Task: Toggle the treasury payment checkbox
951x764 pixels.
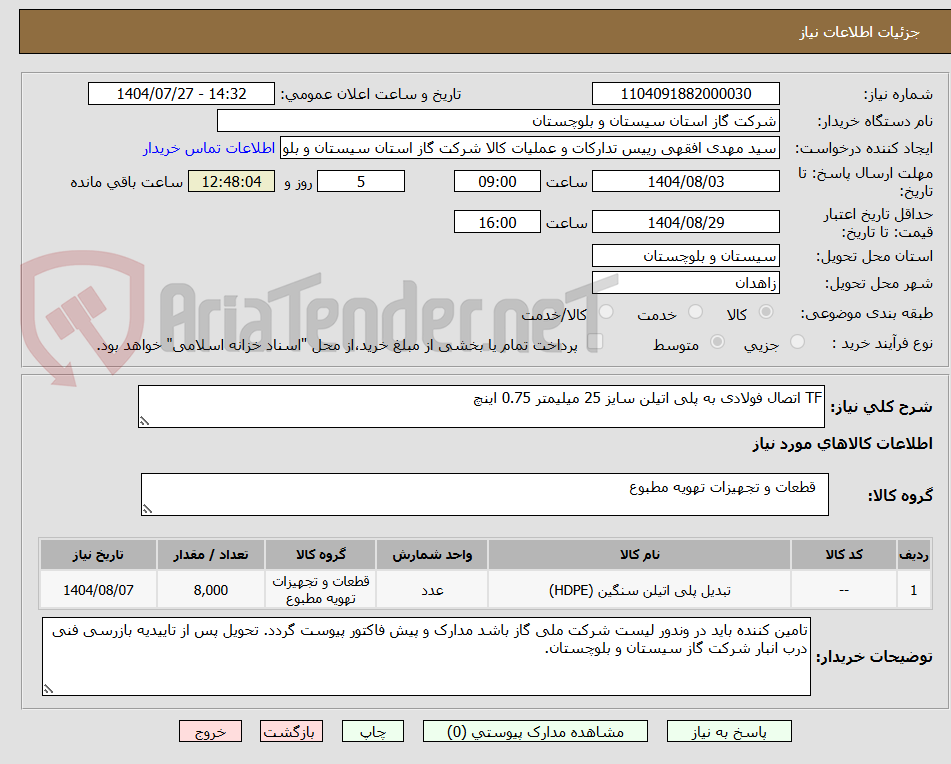Action: coord(597,341)
